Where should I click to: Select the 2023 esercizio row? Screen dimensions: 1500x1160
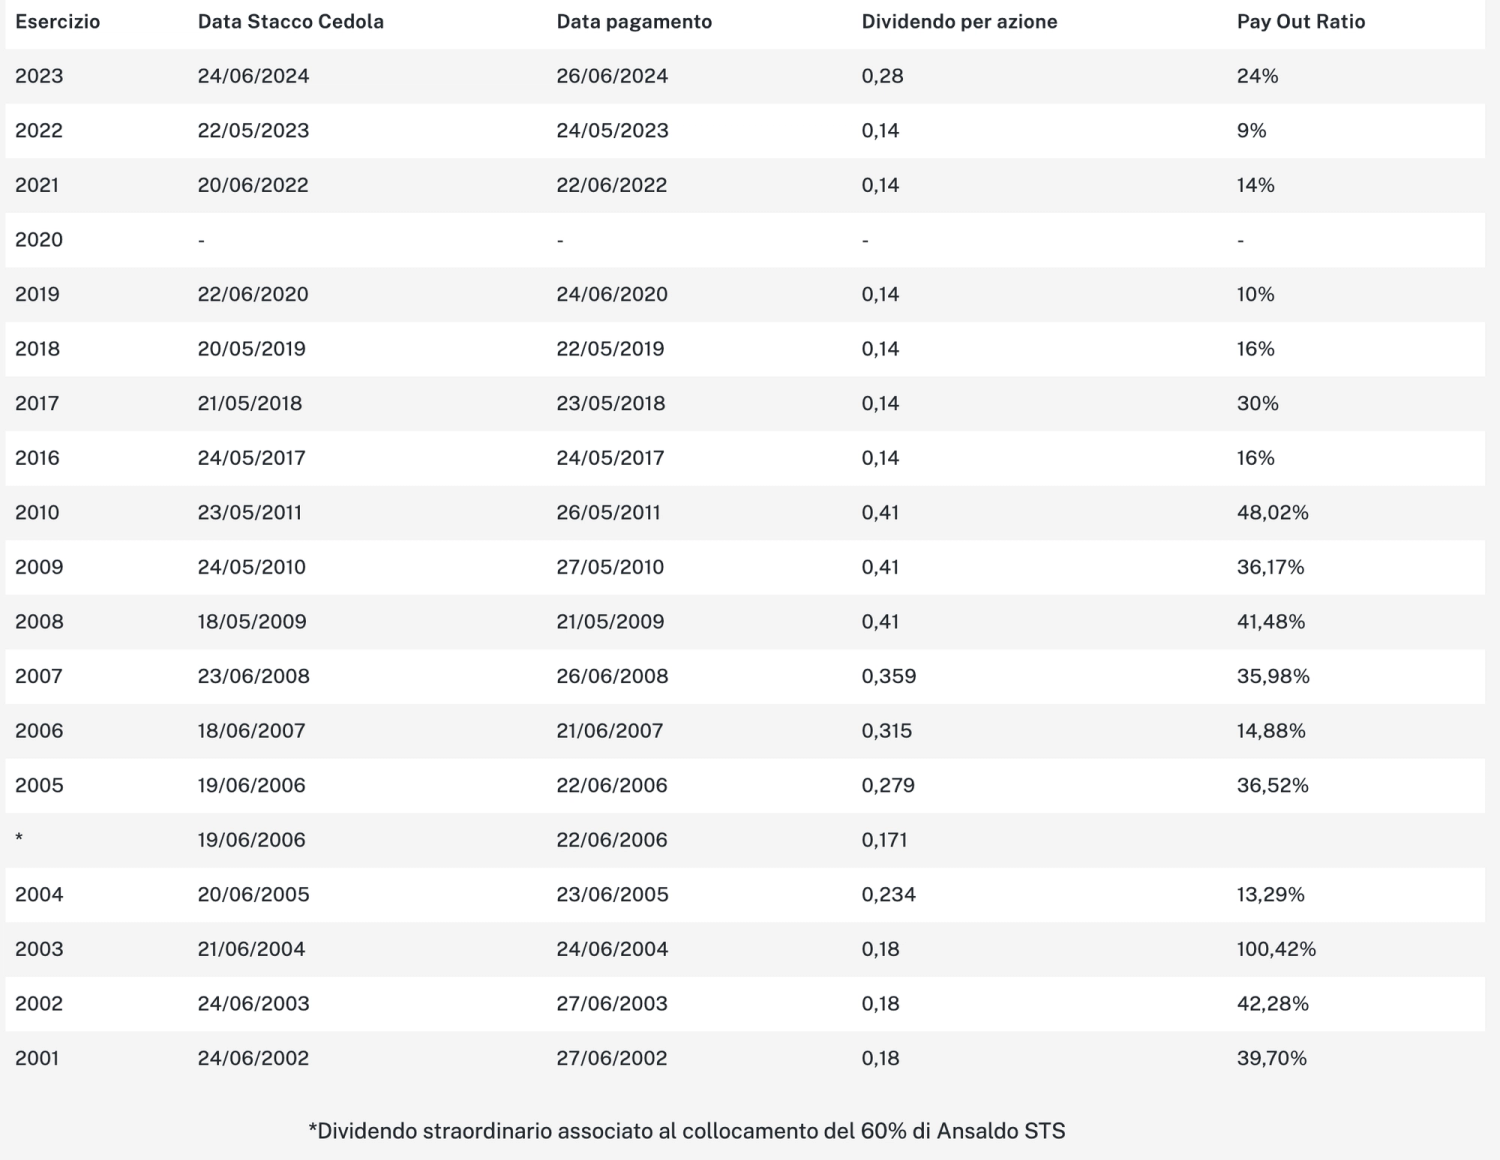click(745, 76)
